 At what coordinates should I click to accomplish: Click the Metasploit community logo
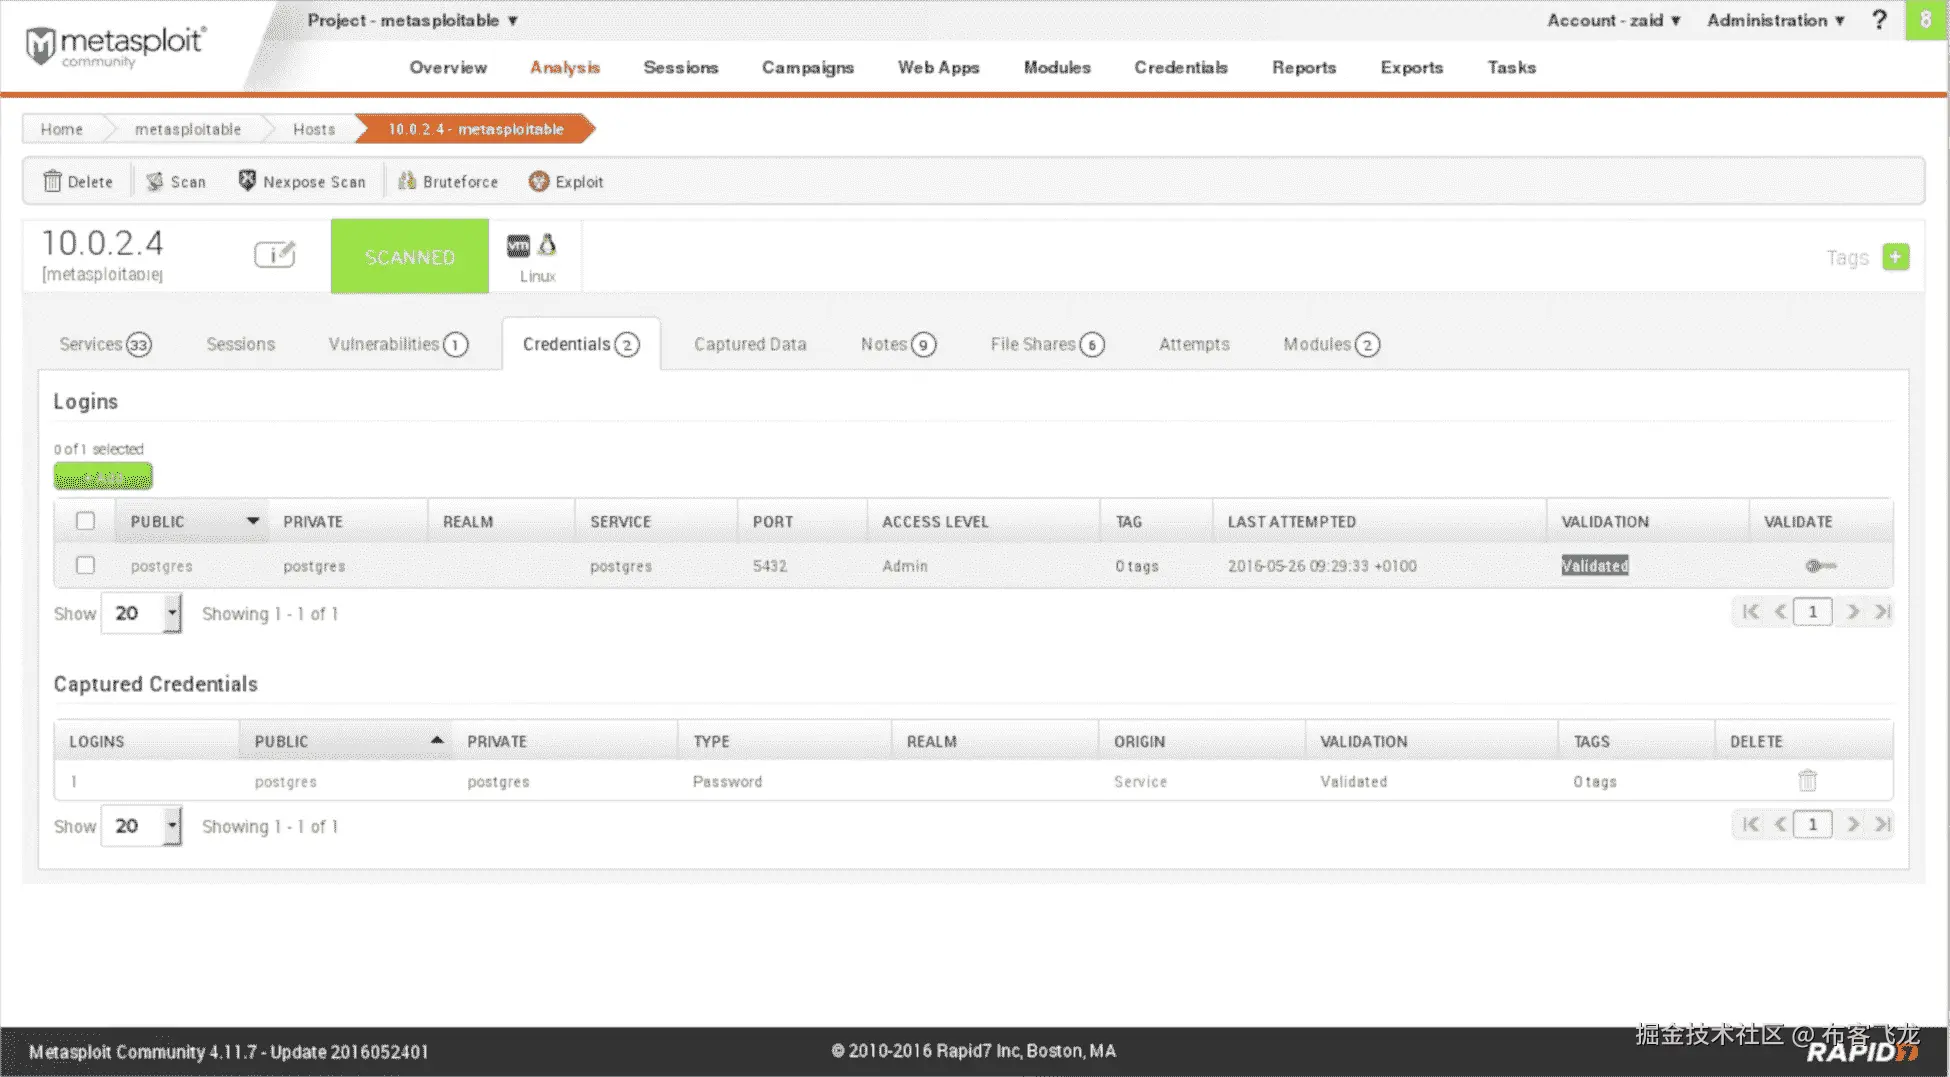pyautogui.click(x=115, y=46)
